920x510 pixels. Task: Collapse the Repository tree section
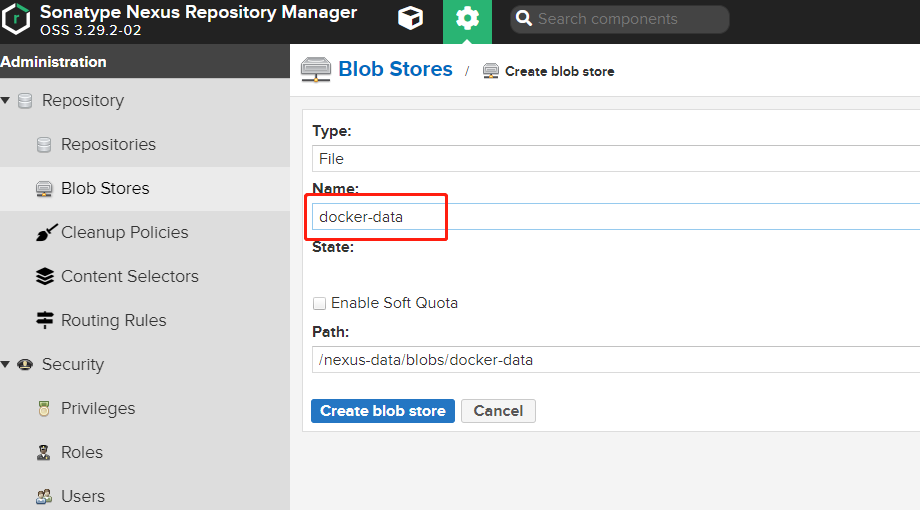pos(5,100)
